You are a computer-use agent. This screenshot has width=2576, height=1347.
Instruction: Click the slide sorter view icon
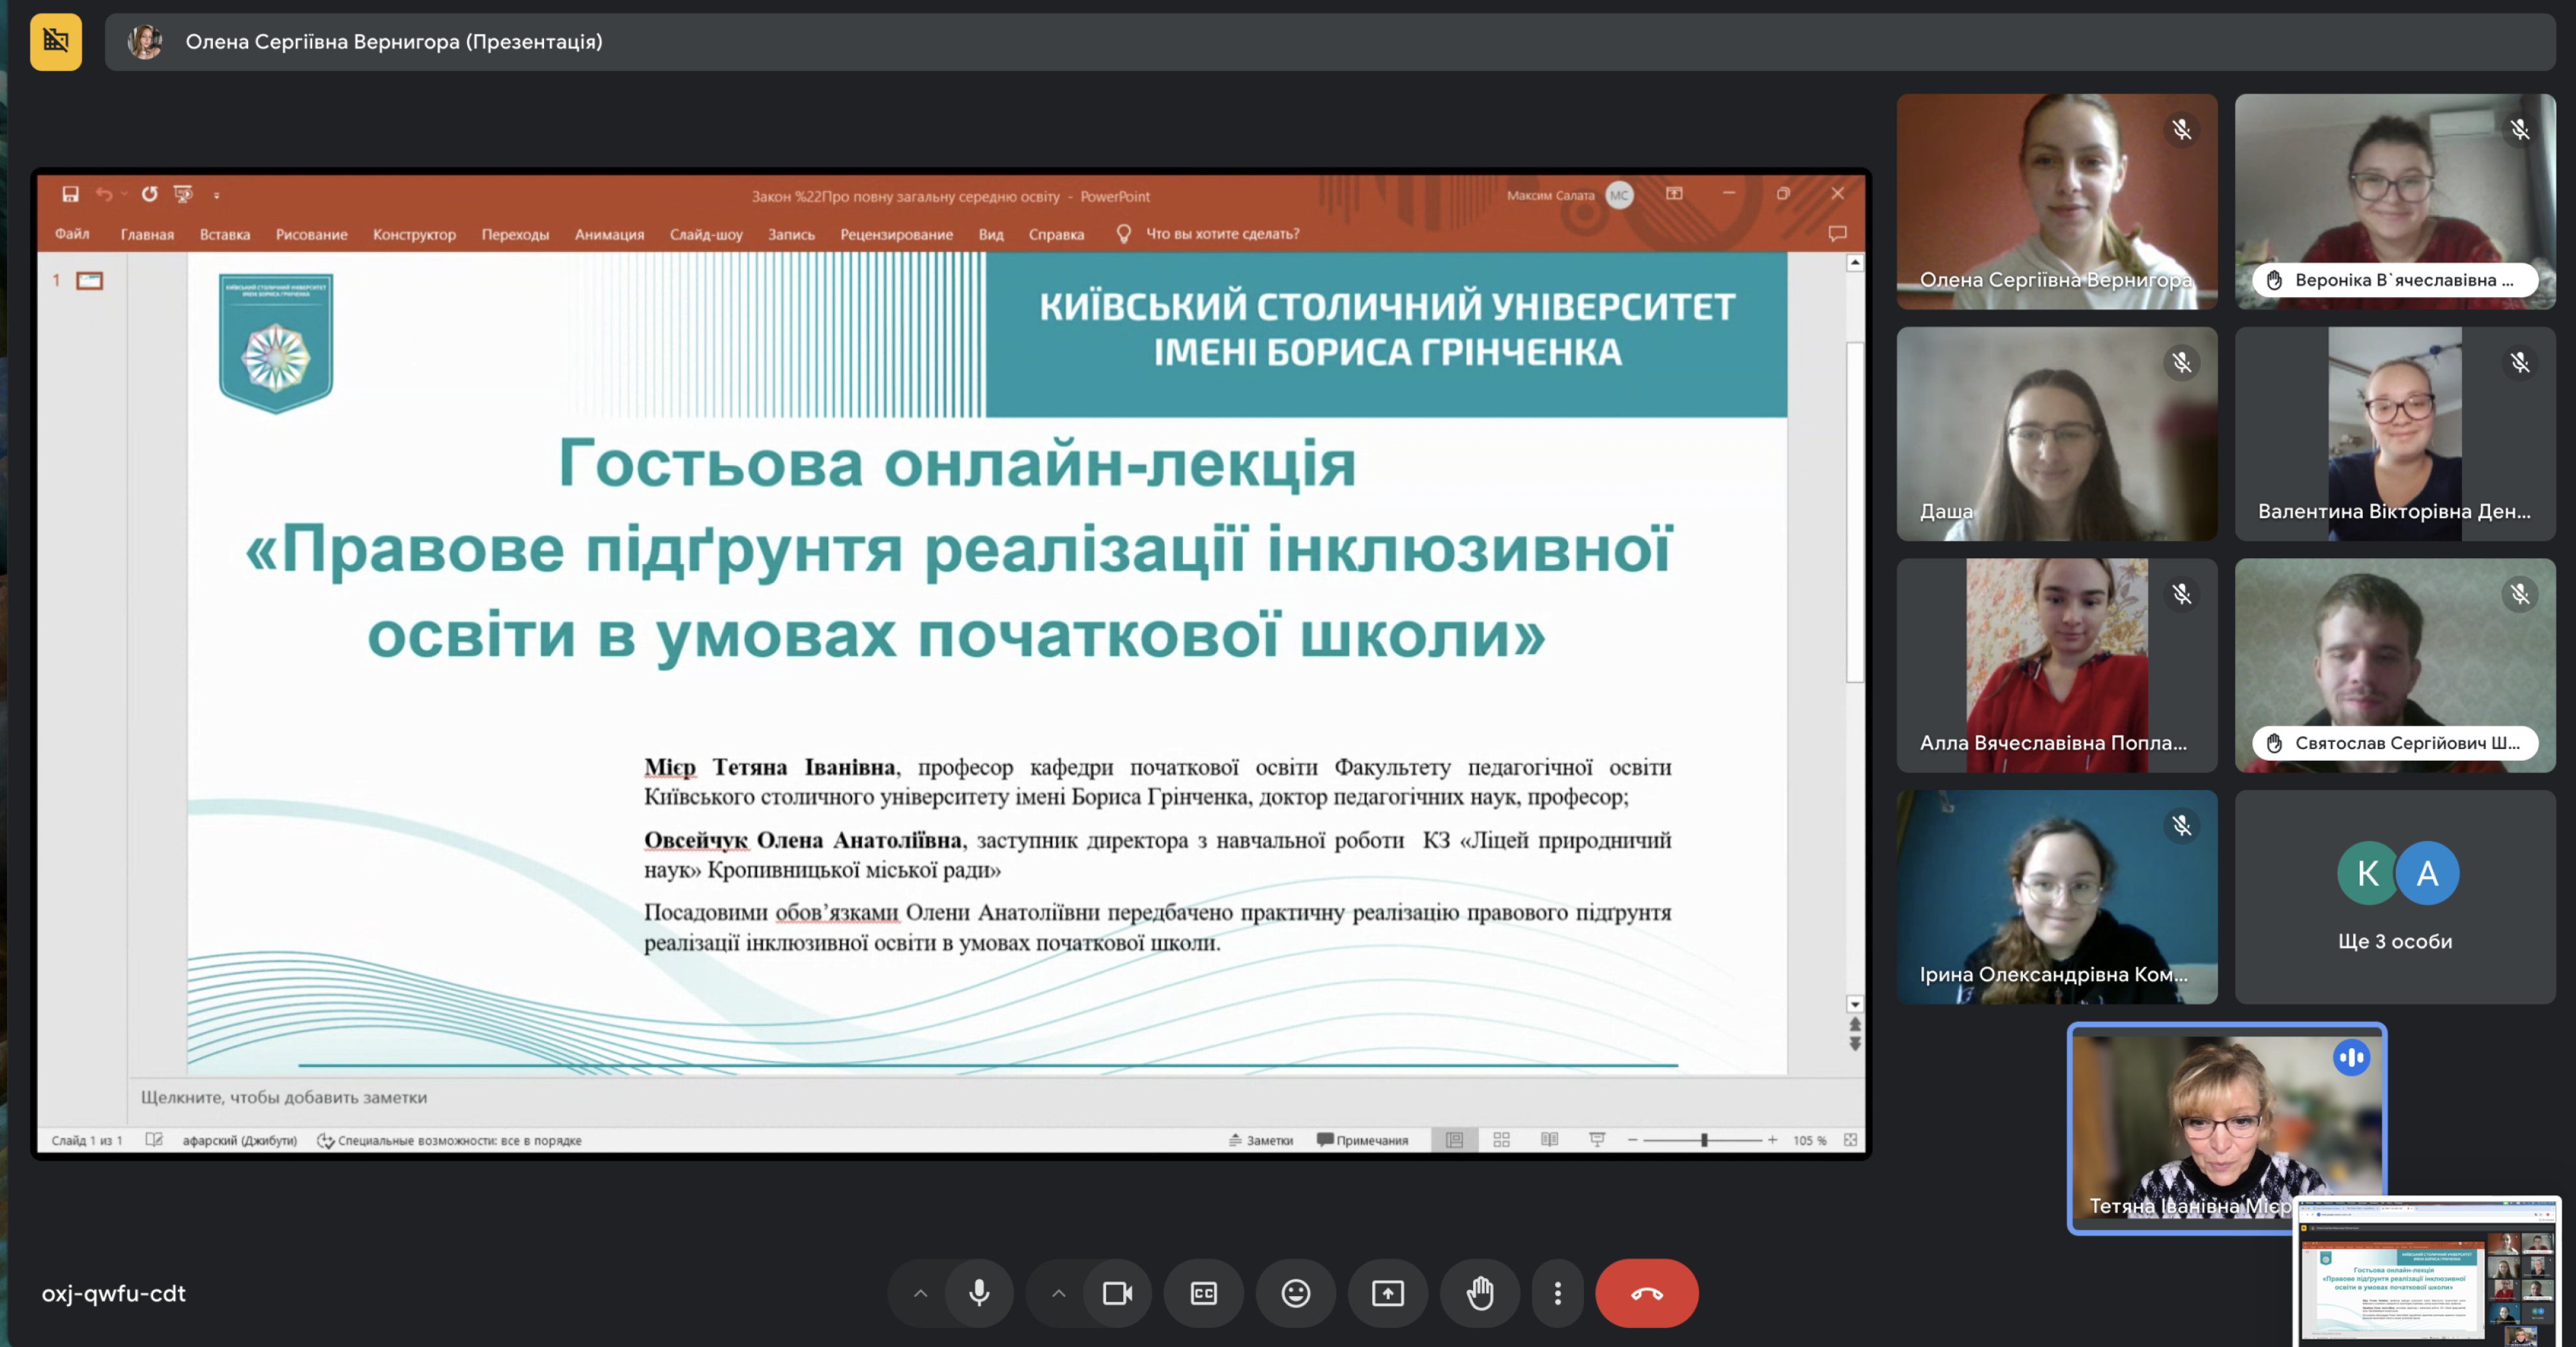(x=1501, y=1140)
